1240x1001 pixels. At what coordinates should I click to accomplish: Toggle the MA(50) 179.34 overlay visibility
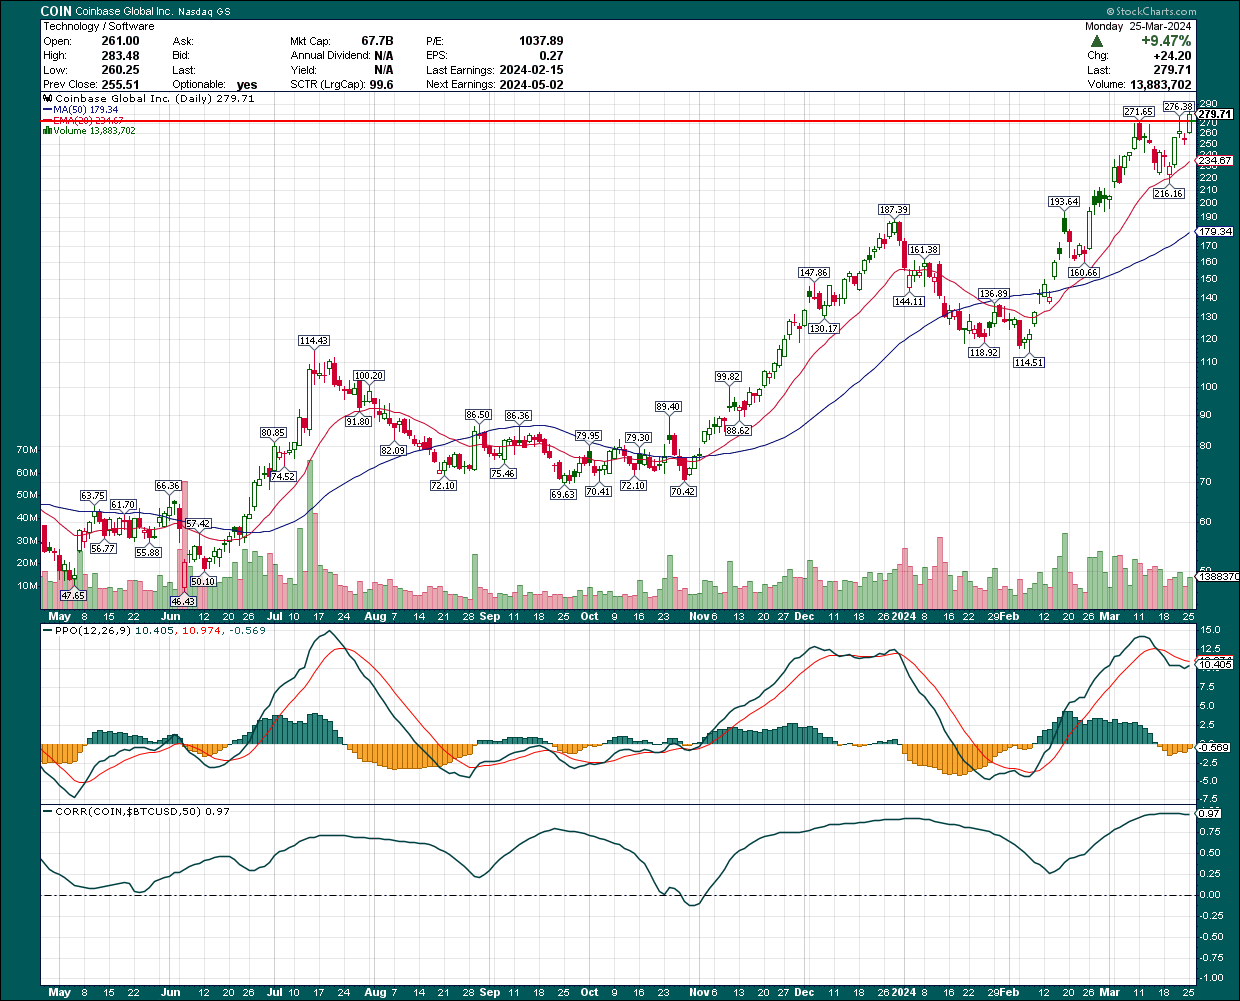tap(85, 109)
